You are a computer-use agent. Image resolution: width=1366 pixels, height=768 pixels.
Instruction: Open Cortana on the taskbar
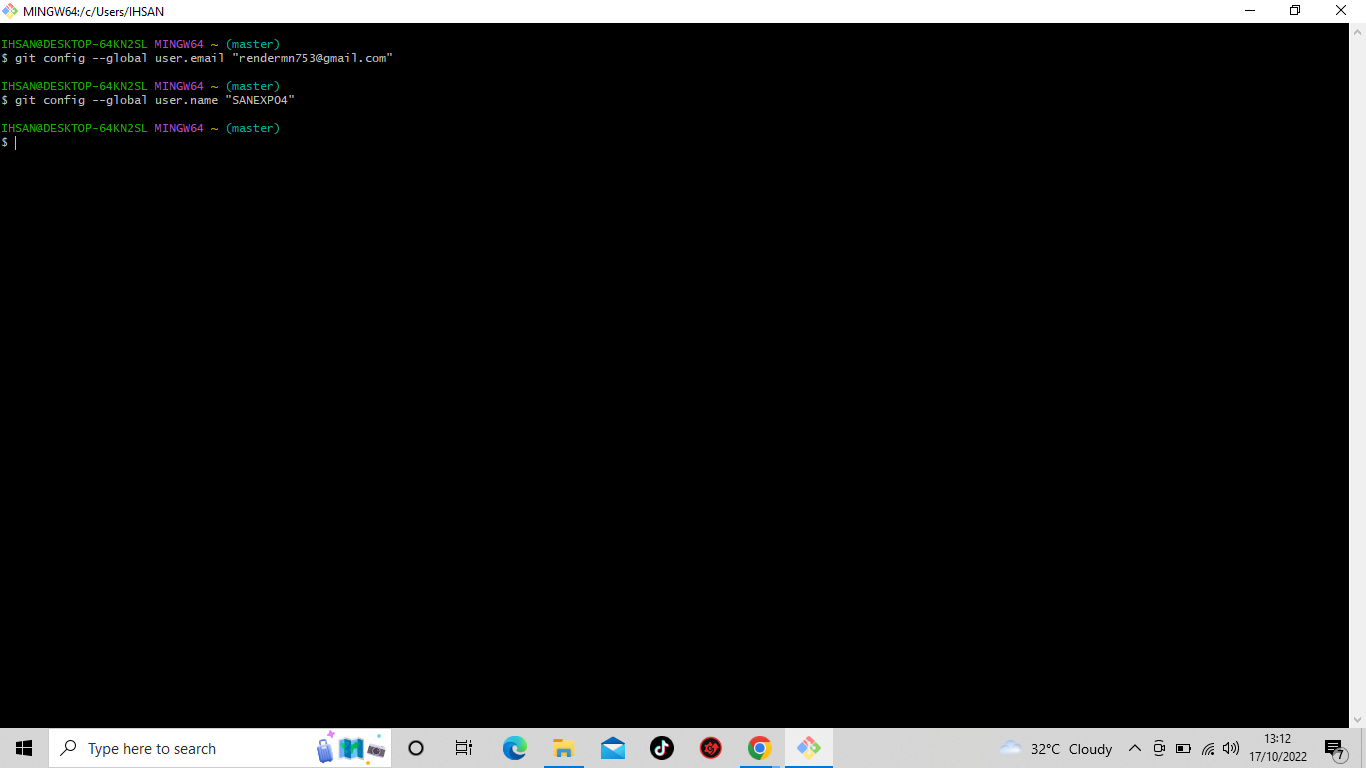tap(415, 748)
